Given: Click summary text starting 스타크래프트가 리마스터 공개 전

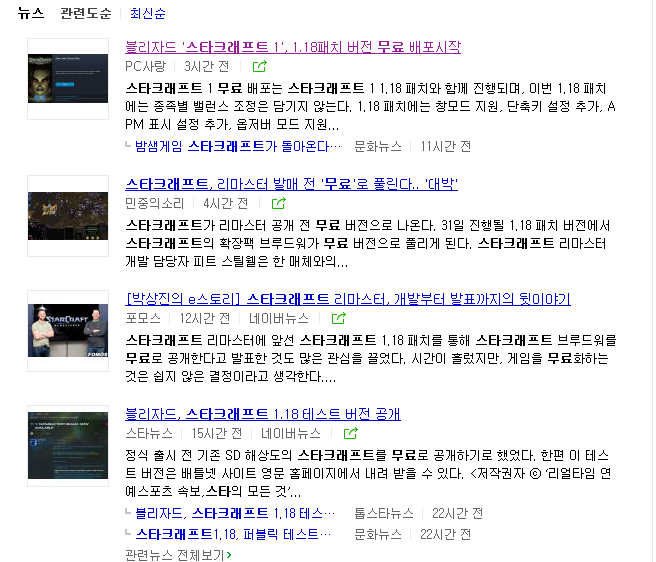Looking at the screenshot, I should (x=368, y=244).
